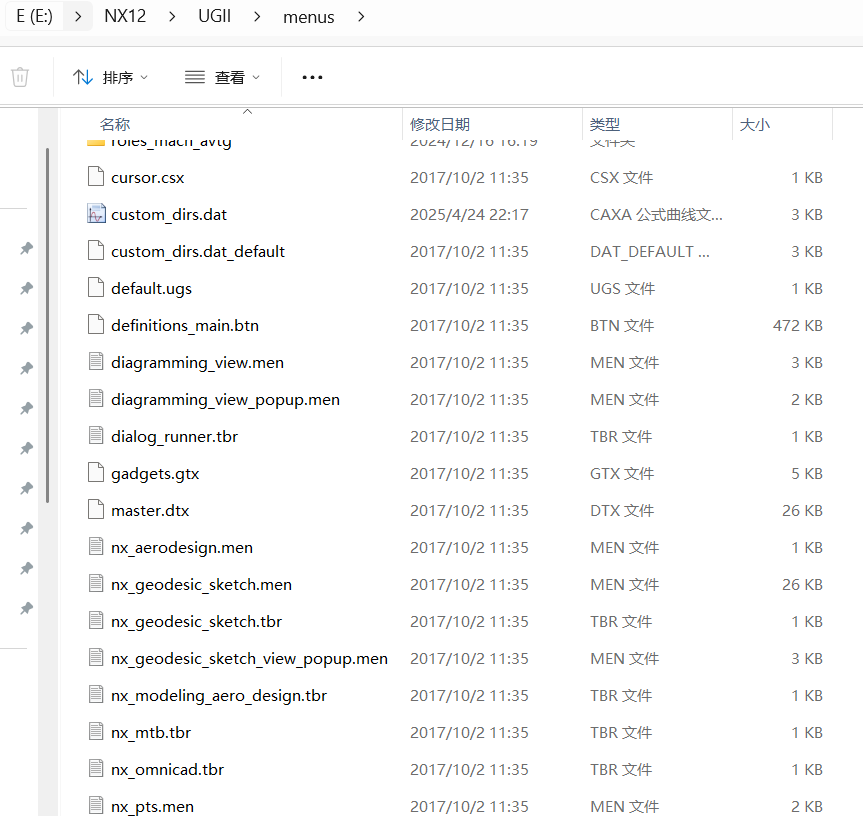The image size is (863, 816).
Task: Click the nx_pts.men file icon
Action: pyautogui.click(x=96, y=806)
